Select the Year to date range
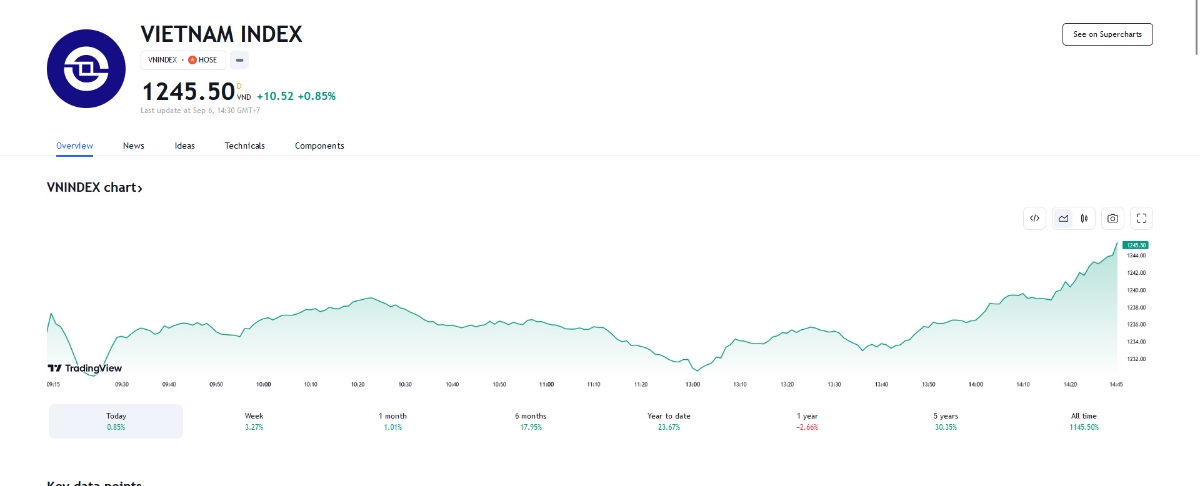The image size is (1200, 486). click(x=669, y=421)
